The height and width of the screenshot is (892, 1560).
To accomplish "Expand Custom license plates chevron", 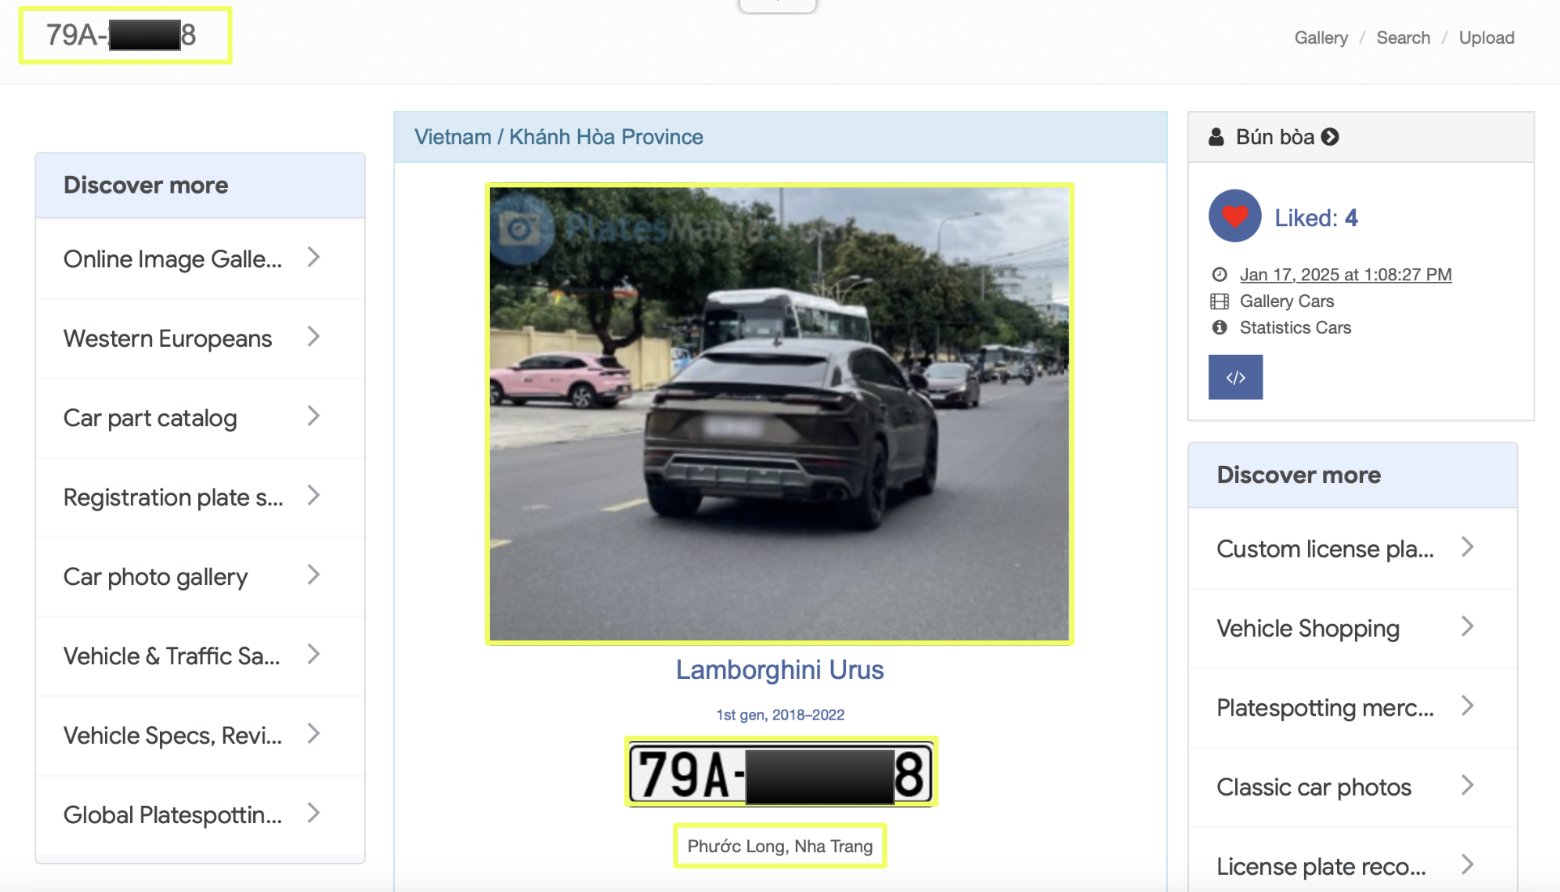I will [x=1467, y=547].
